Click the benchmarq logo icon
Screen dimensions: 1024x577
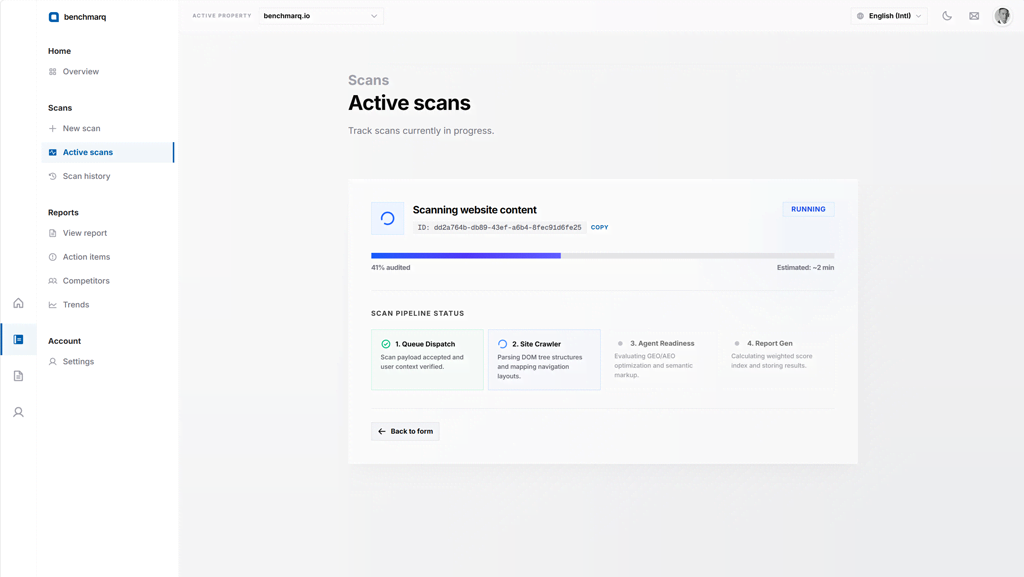(x=54, y=17)
